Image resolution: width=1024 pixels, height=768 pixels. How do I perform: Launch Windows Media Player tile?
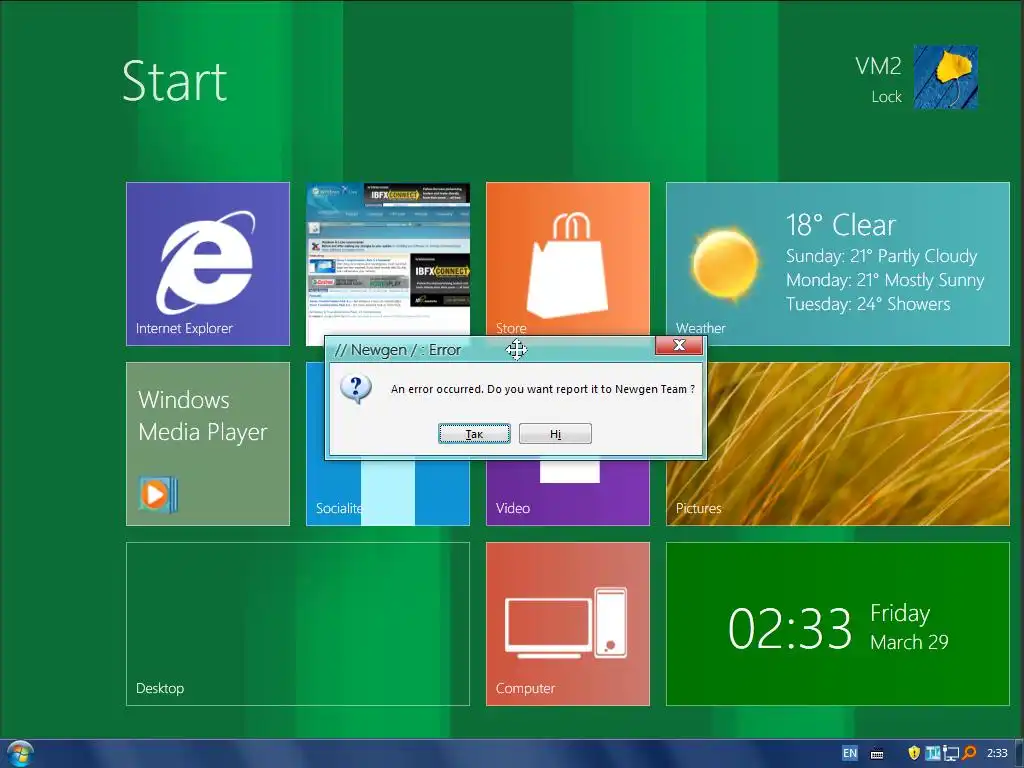coord(208,444)
